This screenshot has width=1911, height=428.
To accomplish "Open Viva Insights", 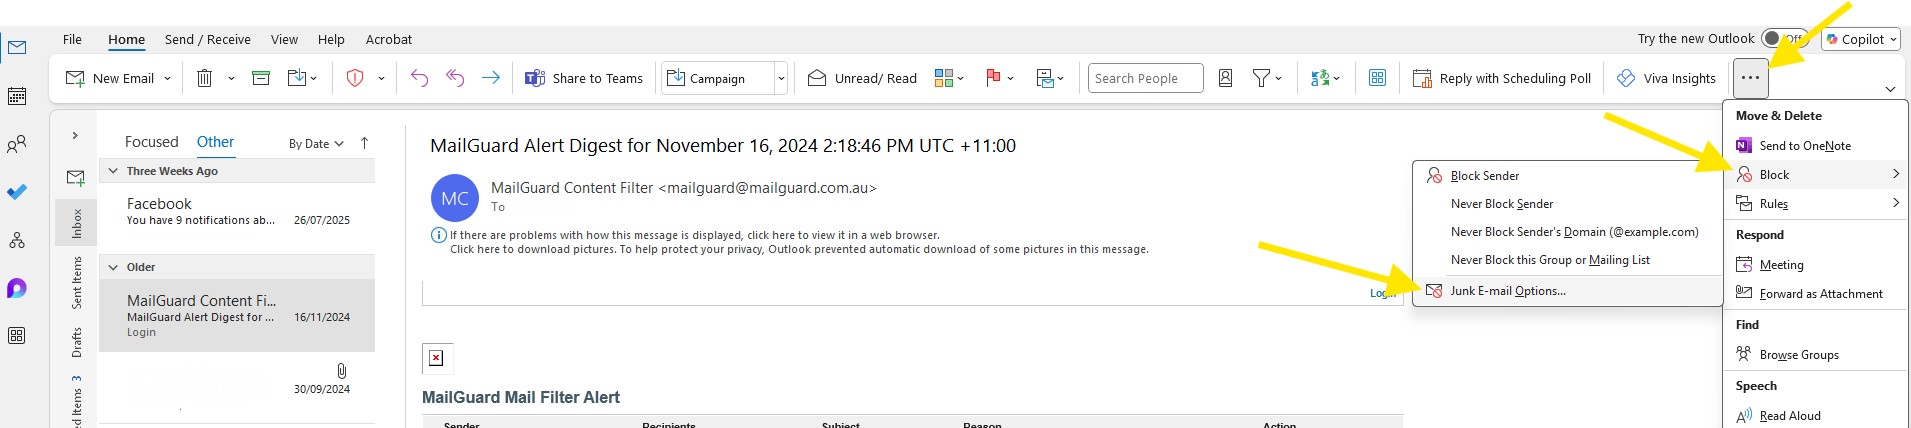I will [x=1667, y=78].
